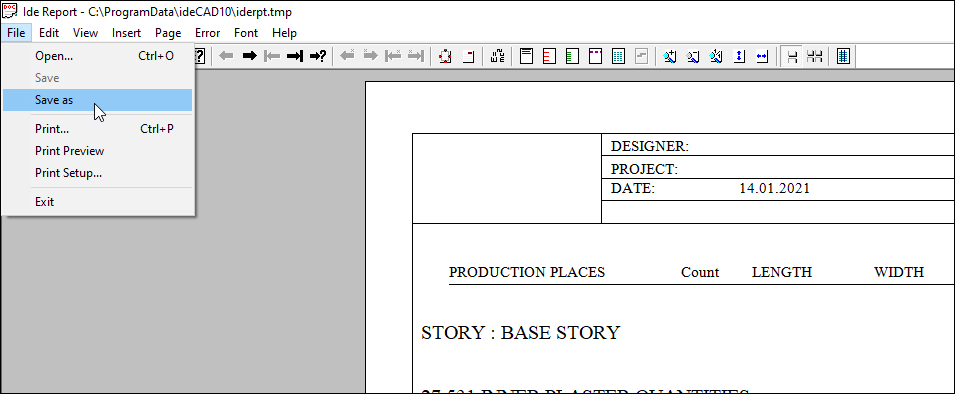
Task: Click grey next error arrow icon
Action: click(x=370, y=56)
